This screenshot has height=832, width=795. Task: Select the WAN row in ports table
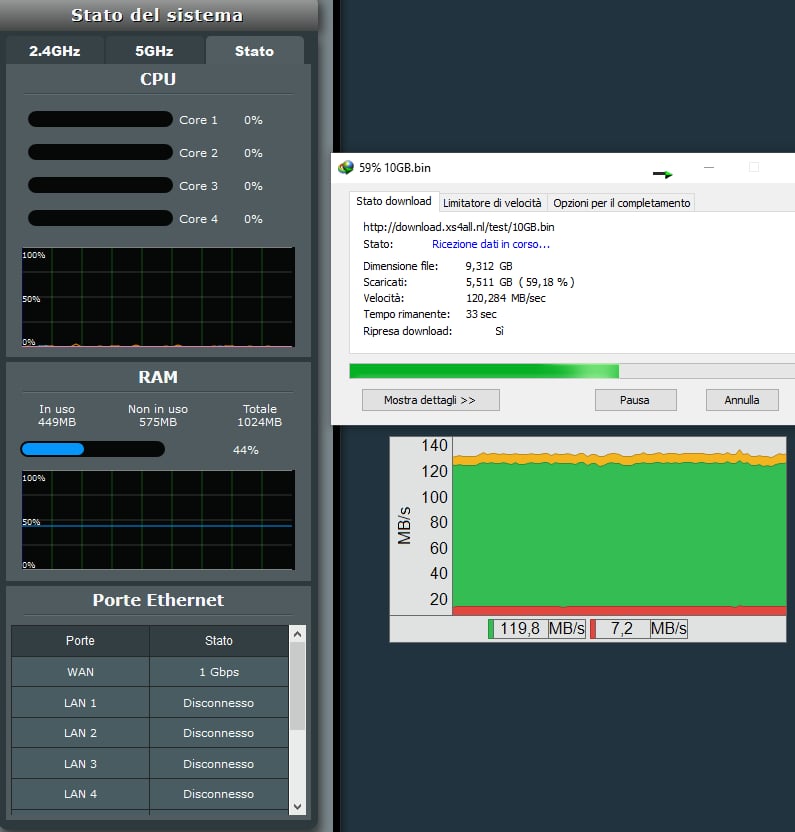[x=150, y=672]
